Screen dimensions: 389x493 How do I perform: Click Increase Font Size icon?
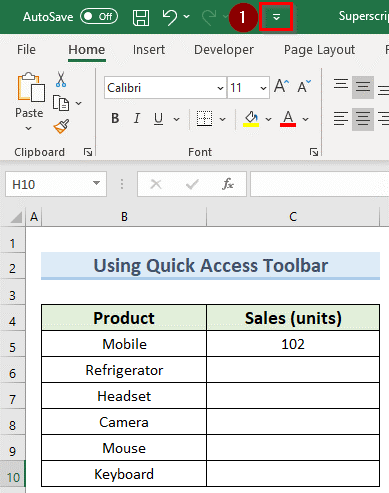click(x=281, y=86)
